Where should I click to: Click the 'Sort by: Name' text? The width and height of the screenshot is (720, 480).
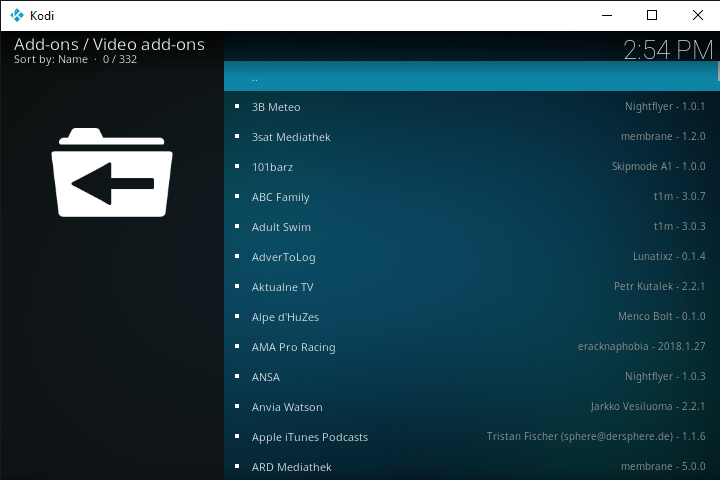click(x=51, y=59)
